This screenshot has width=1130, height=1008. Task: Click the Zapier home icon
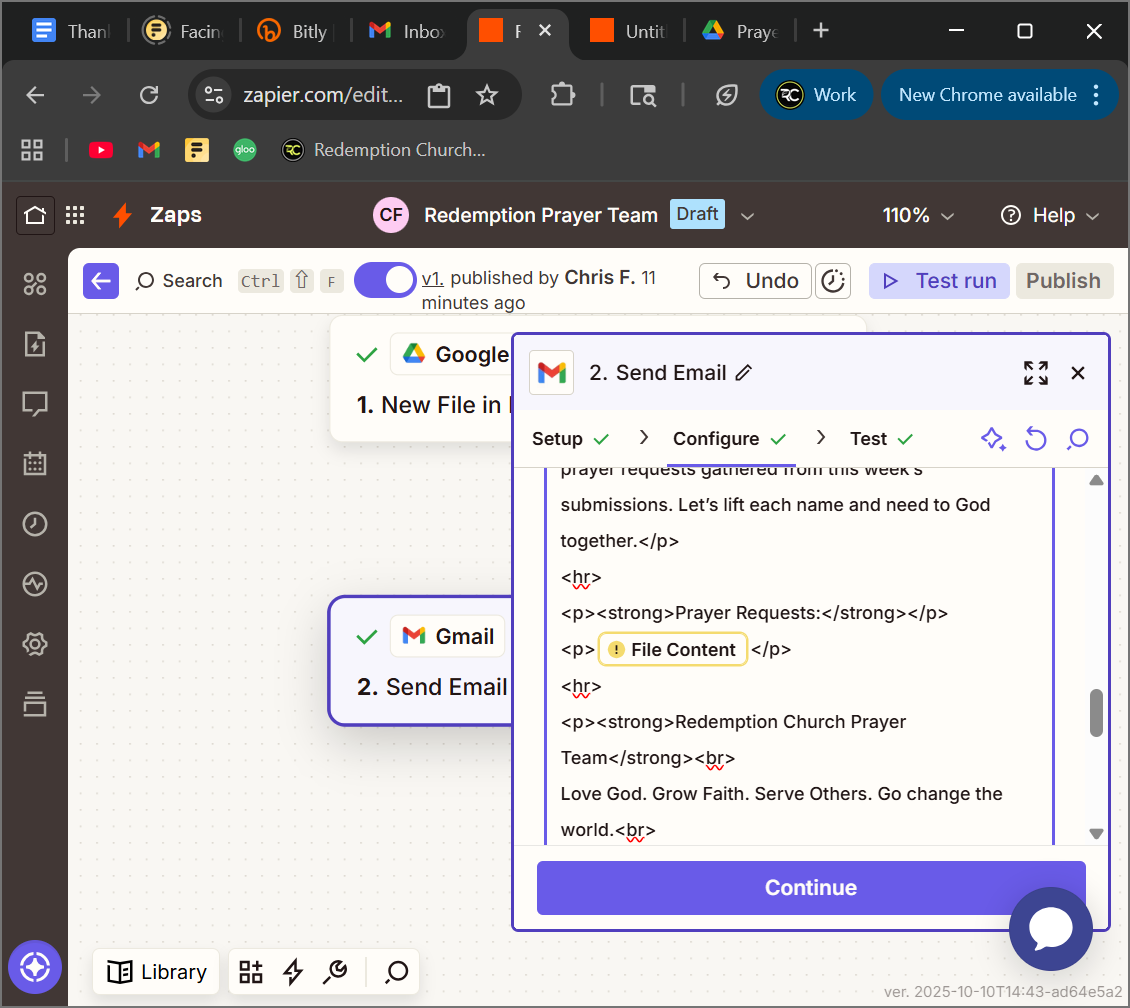(x=35, y=215)
